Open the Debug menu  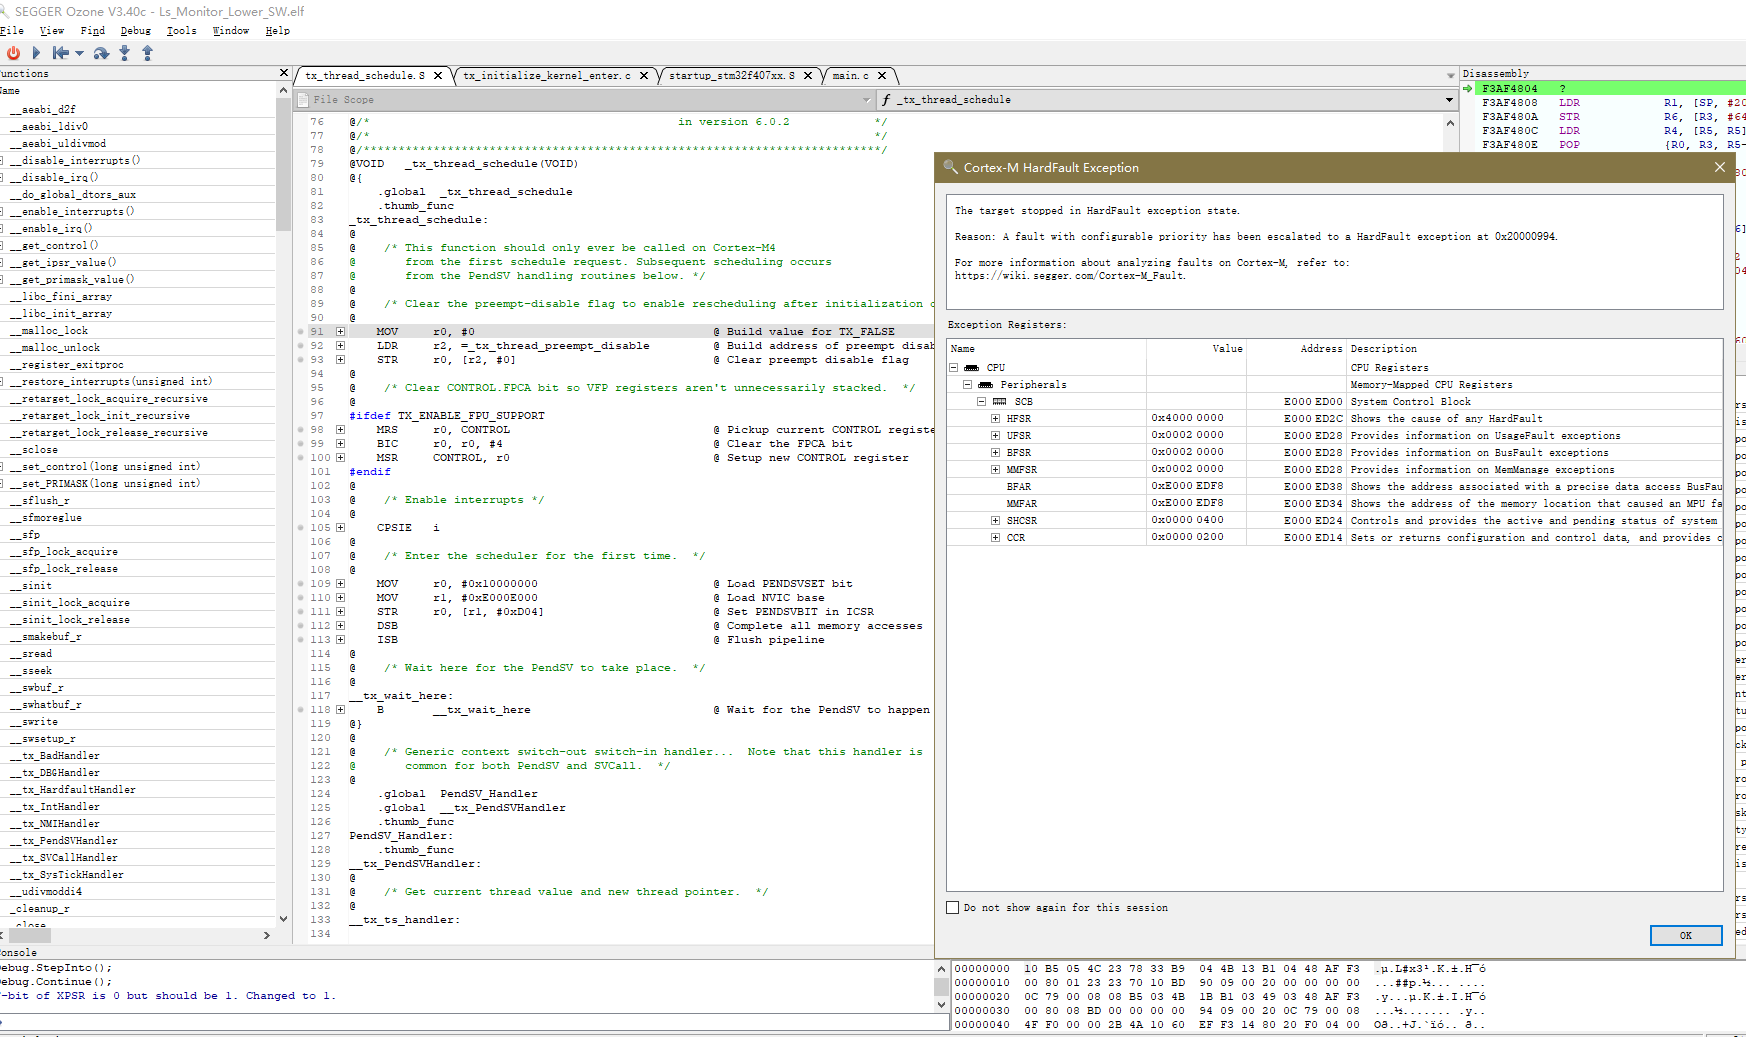tap(136, 30)
